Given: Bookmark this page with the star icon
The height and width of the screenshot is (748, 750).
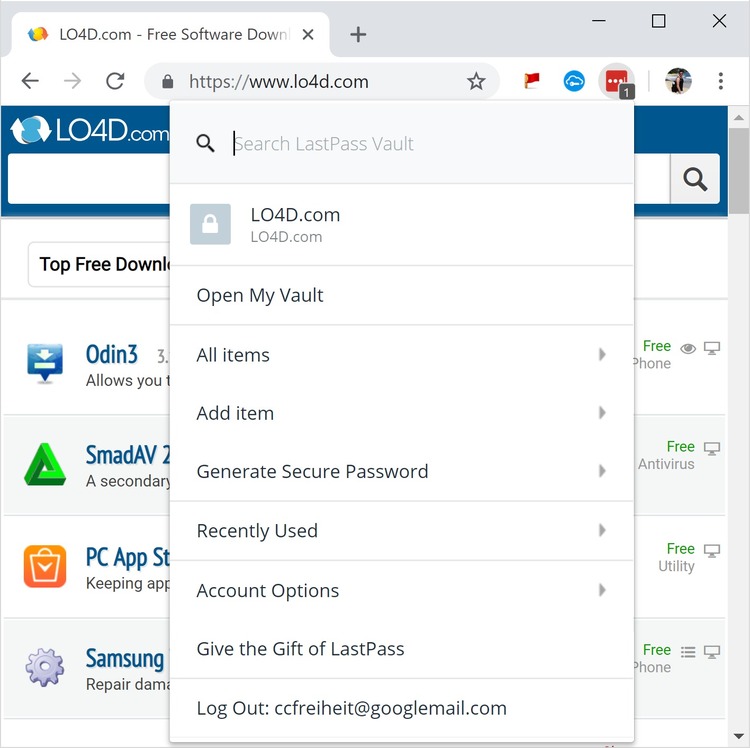Looking at the screenshot, I should click(x=476, y=82).
